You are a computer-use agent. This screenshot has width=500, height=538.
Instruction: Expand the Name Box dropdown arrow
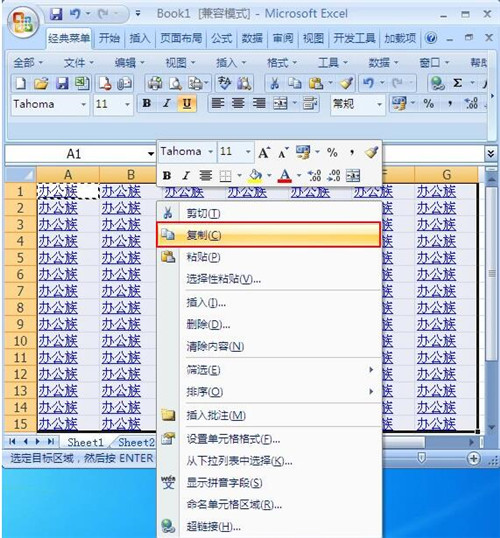pyautogui.click(x=151, y=154)
